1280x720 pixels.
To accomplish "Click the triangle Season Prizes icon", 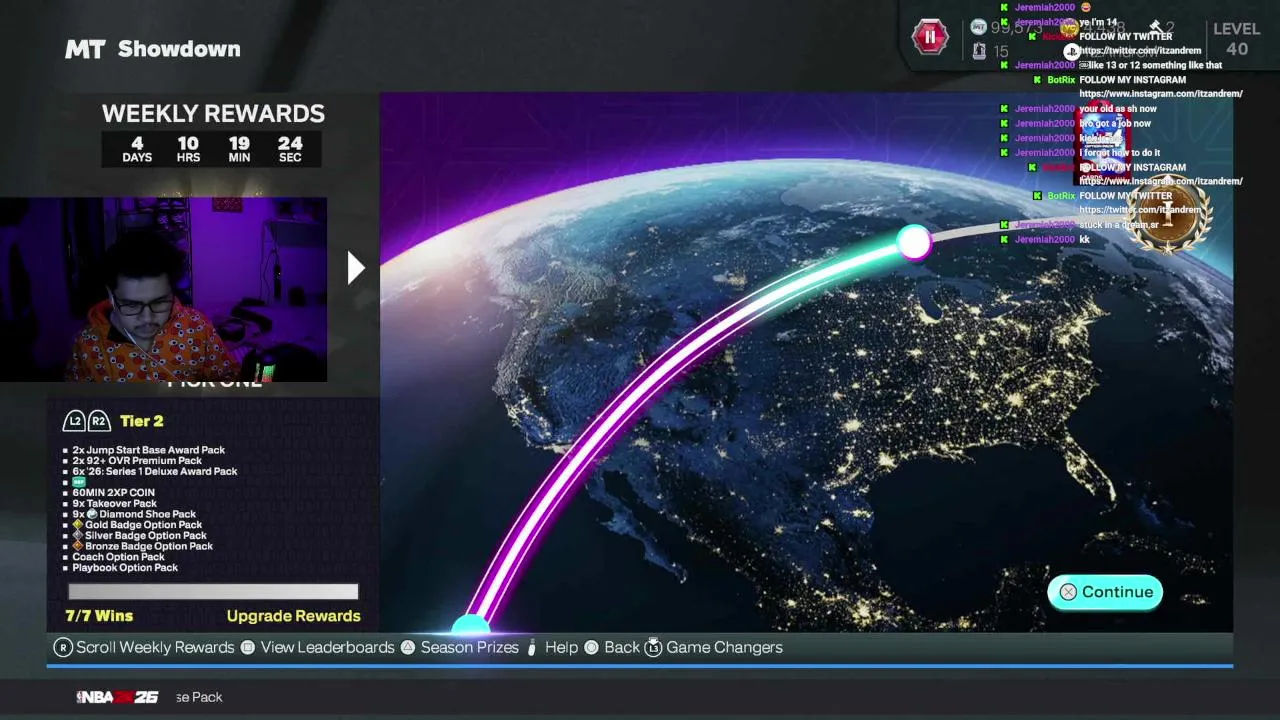I will click(408, 647).
